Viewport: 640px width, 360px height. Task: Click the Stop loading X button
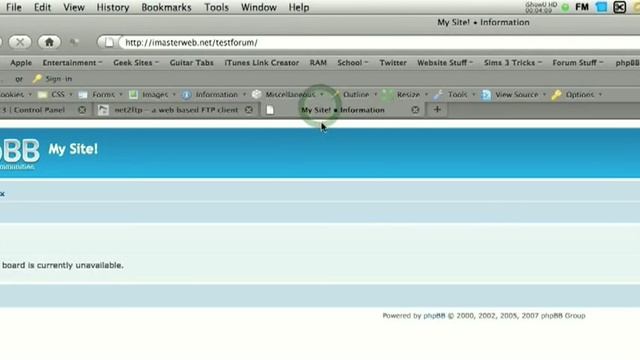tap(20, 42)
